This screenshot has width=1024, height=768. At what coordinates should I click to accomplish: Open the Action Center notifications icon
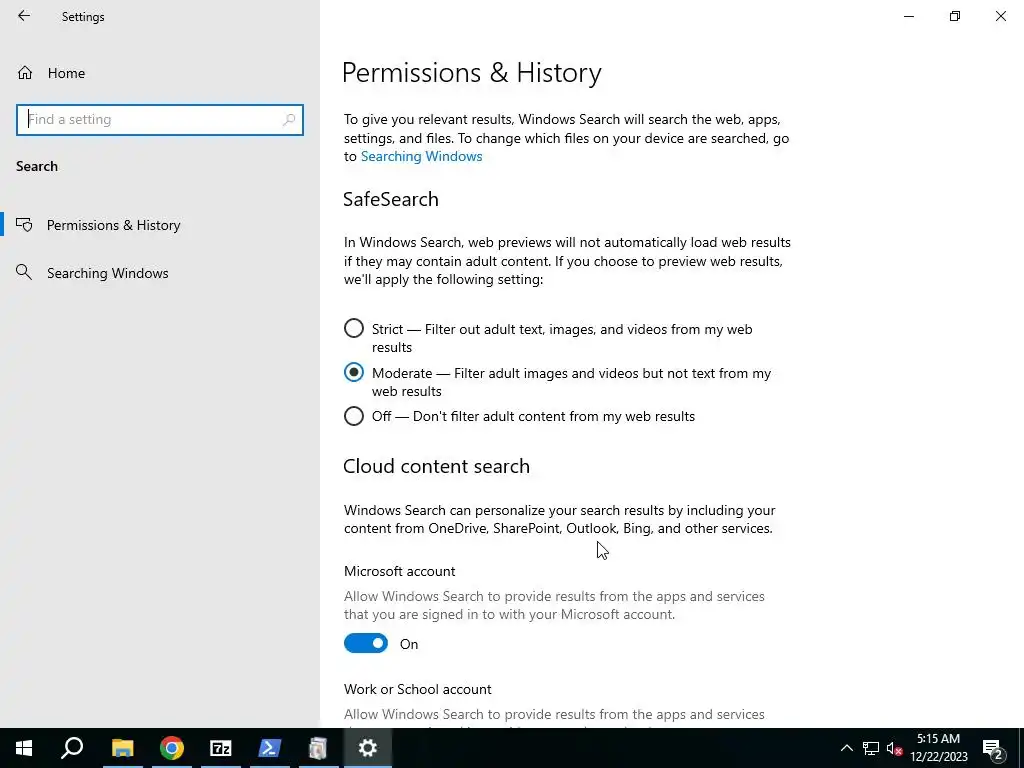coord(993,748)
